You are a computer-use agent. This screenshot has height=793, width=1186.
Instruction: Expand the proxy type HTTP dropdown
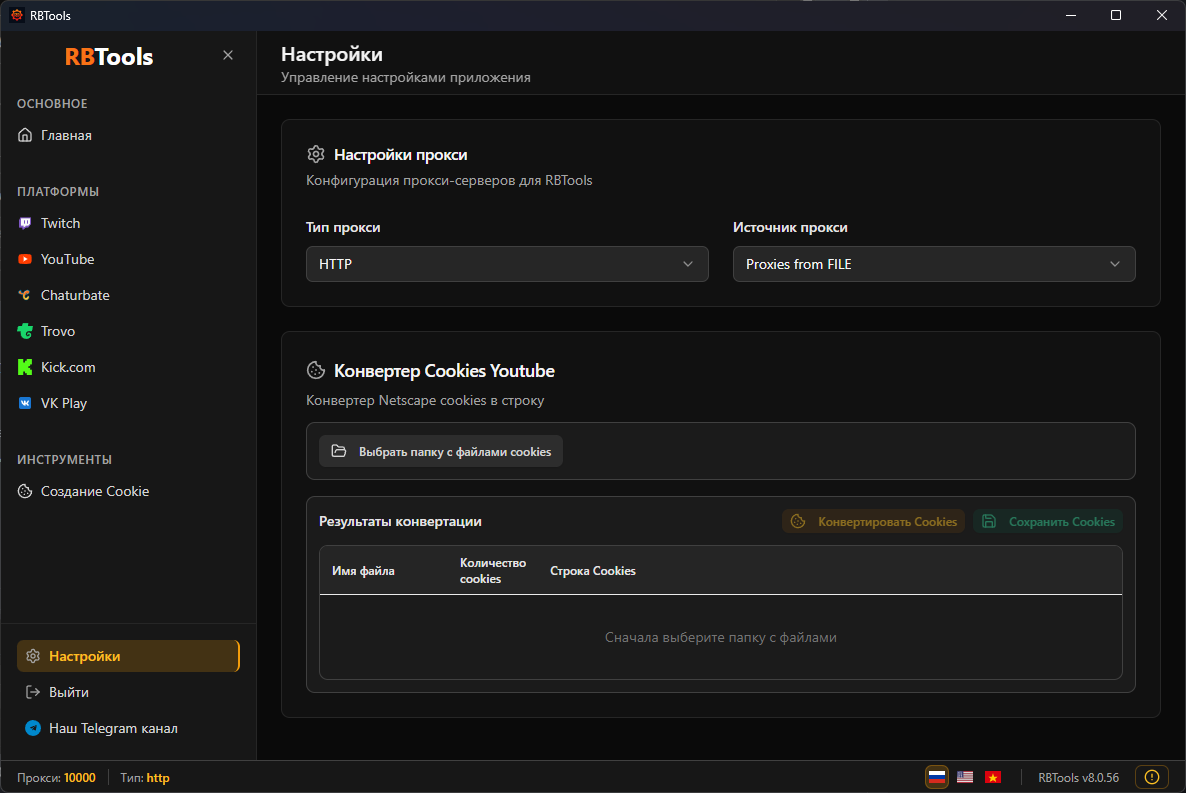[507, 264]
